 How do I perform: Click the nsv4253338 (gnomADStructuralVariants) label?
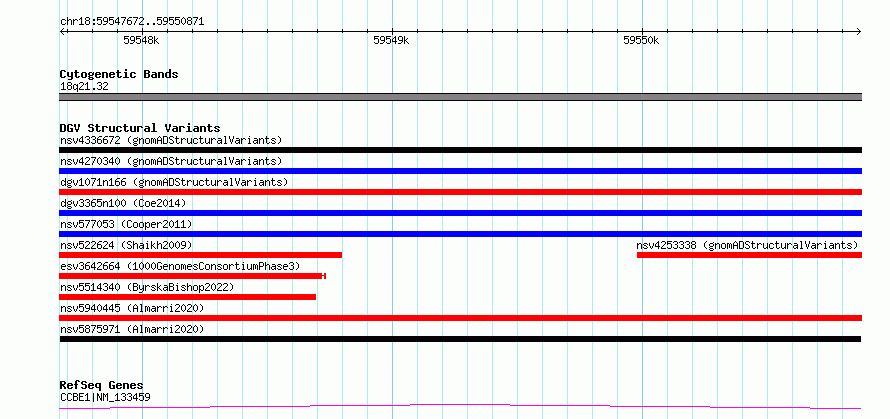click(747, 245)
